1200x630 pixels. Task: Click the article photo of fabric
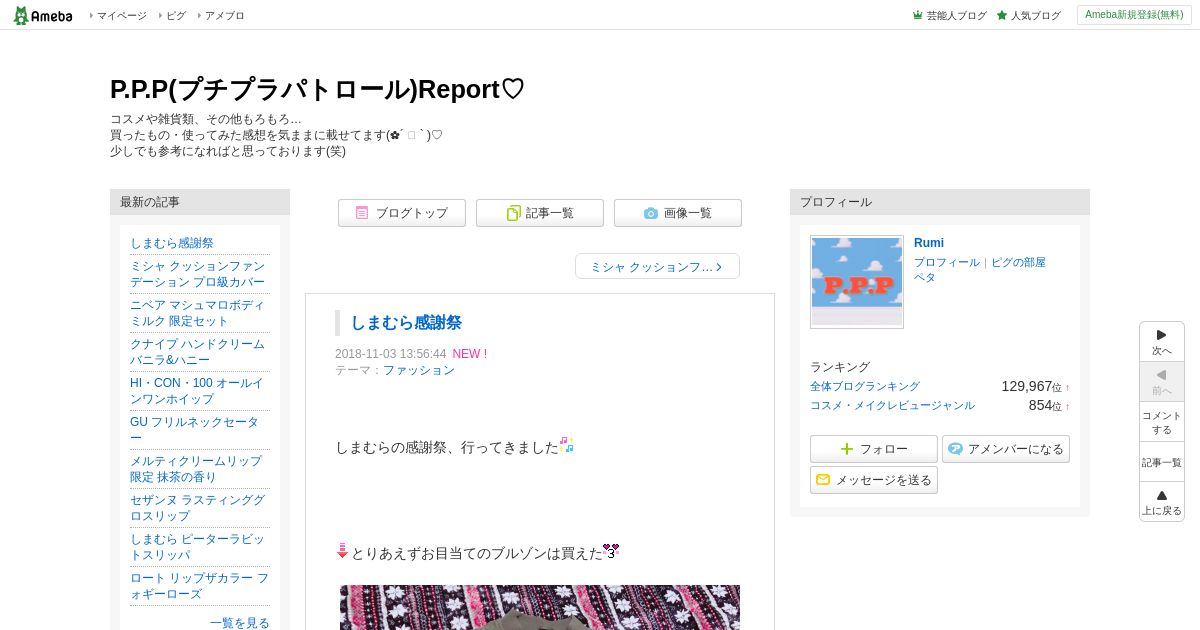point(540,608)
